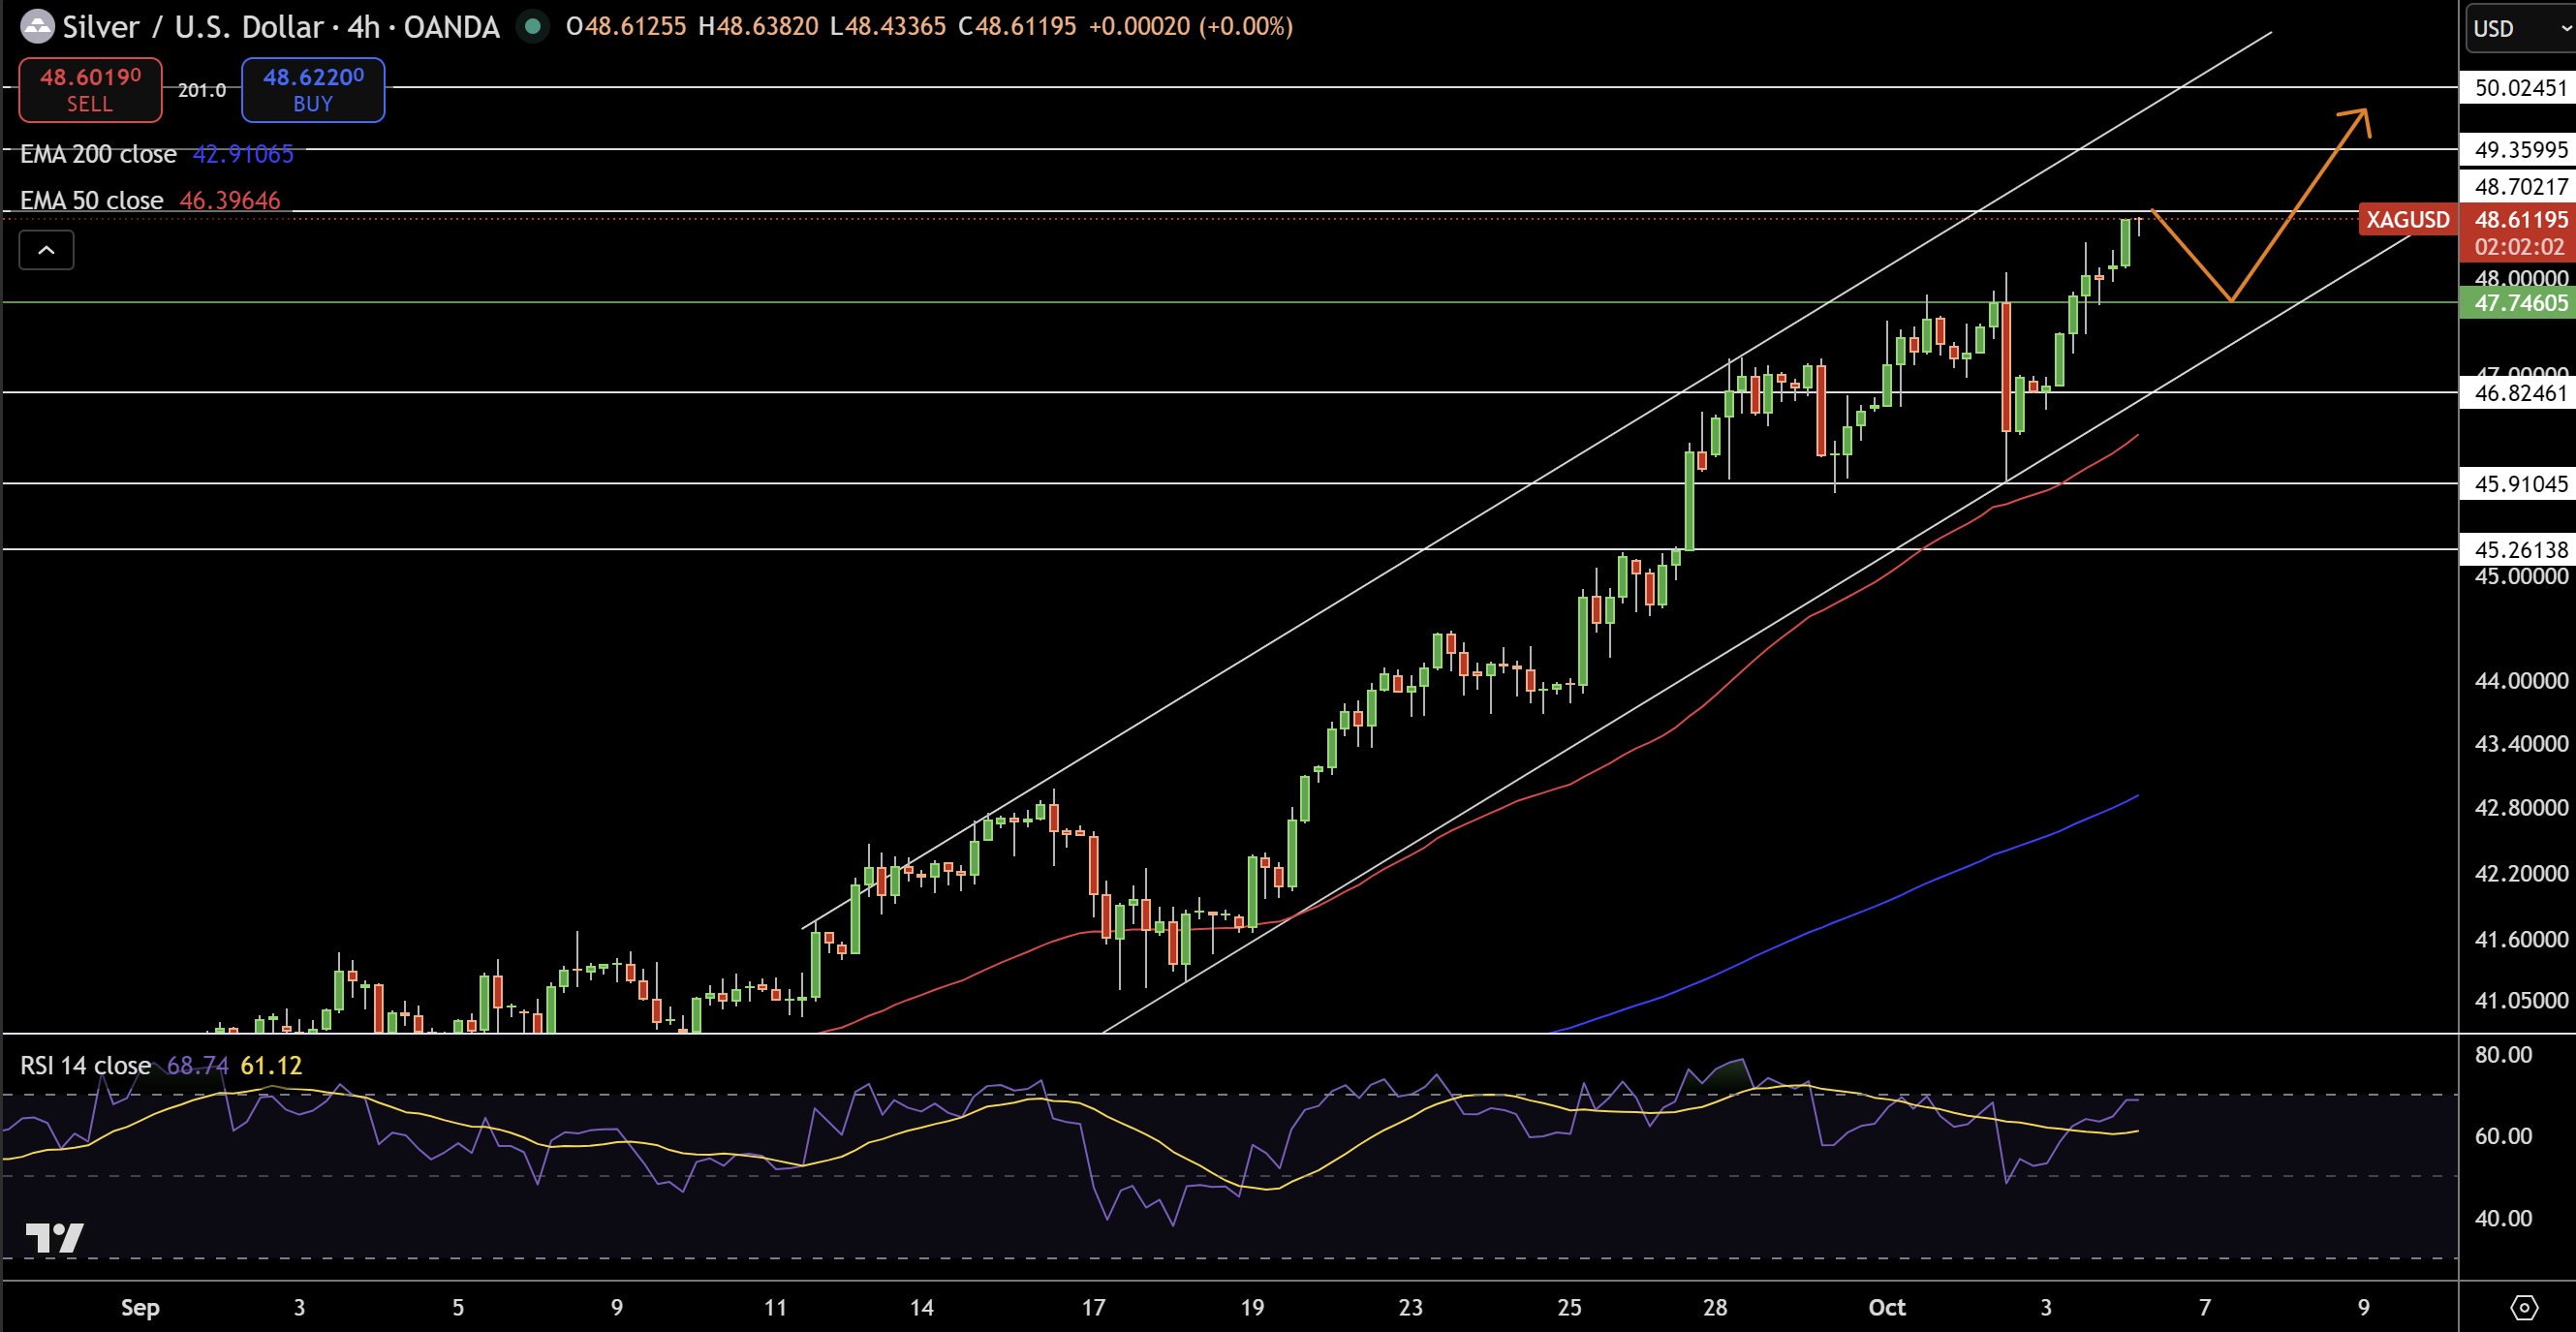Collapse the indicator legend chevron
This screenshot has height=1332, width=2576.
pos(46,250)
